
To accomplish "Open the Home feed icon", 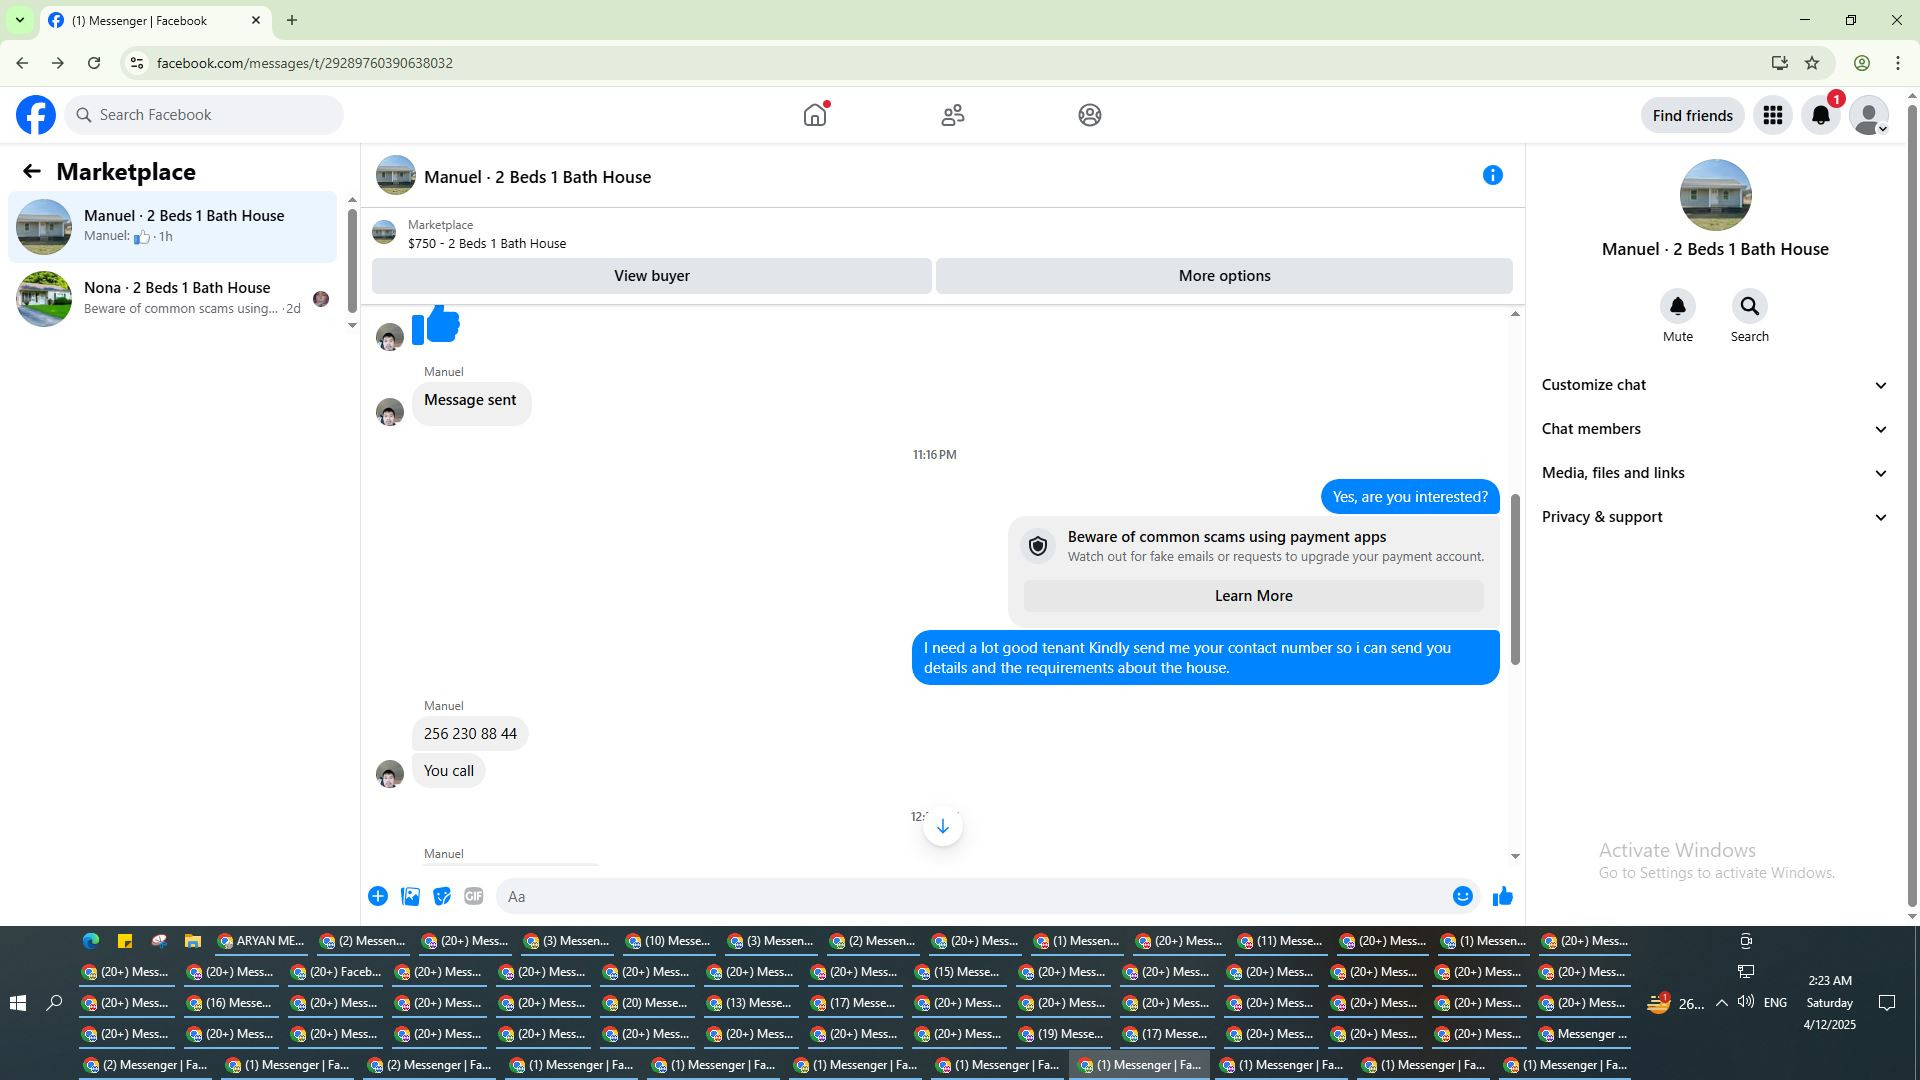I will [815, 115].
